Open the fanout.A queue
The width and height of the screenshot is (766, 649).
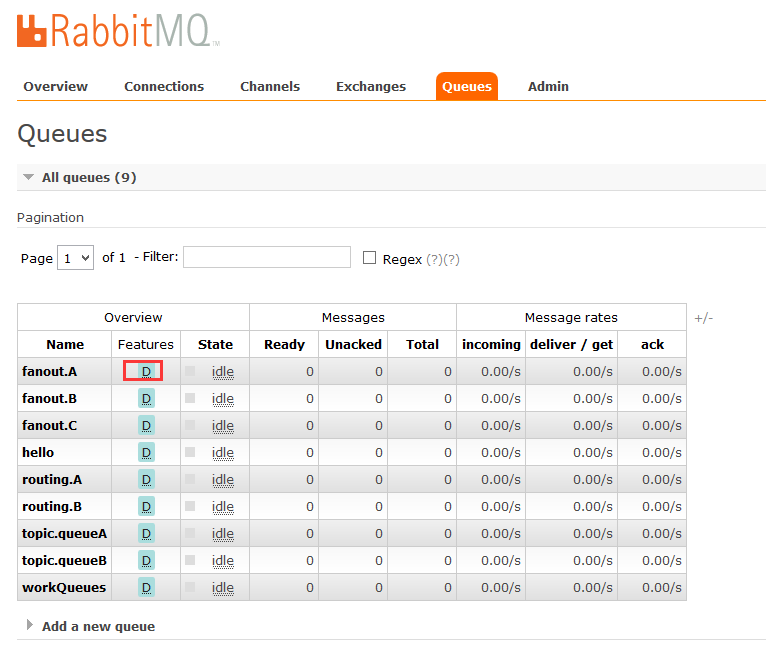click(49, 372)
